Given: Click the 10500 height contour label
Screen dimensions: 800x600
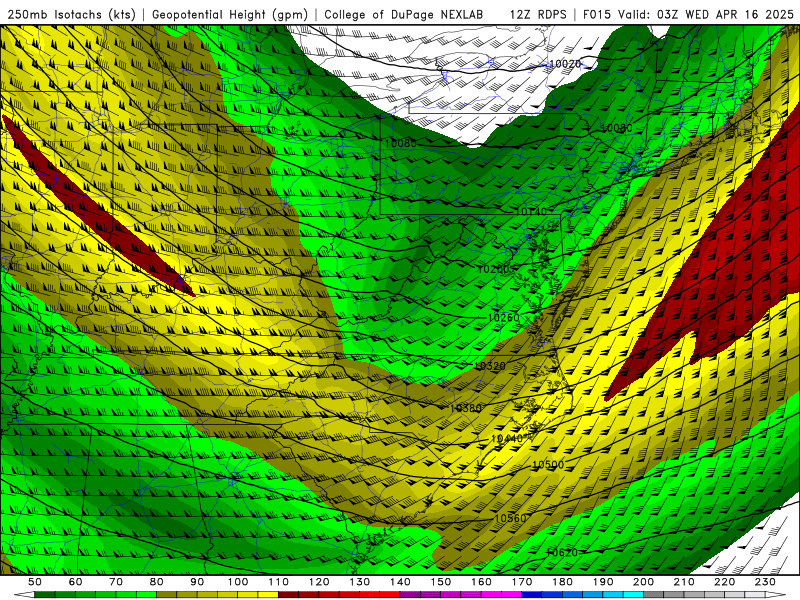Looking at the screenshot, I should [548, 465].
